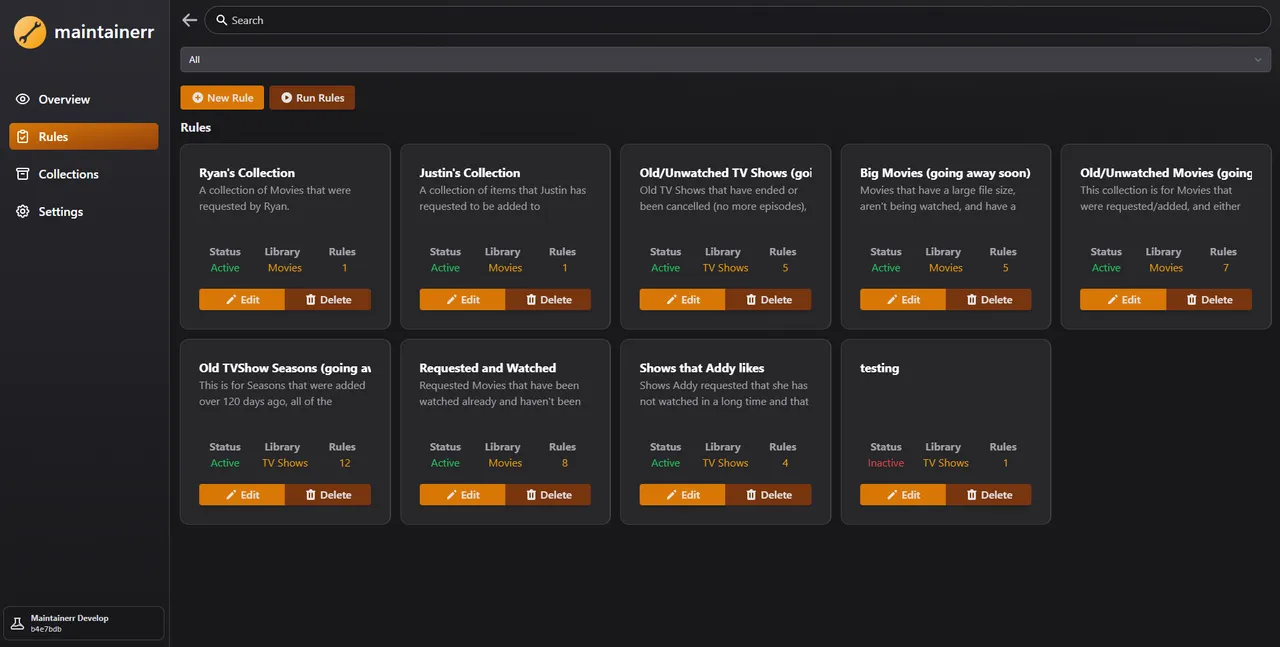Open the Settings page via its gear icon

pos(21,211)
